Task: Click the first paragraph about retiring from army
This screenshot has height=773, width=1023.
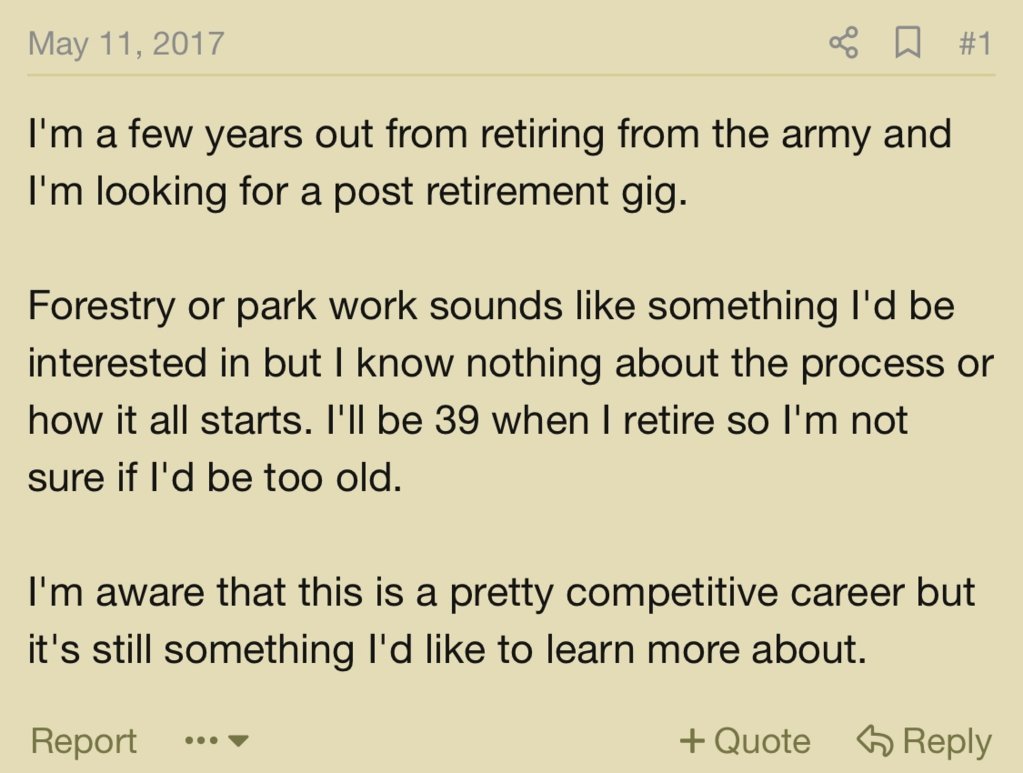Action: click(489, 162)
